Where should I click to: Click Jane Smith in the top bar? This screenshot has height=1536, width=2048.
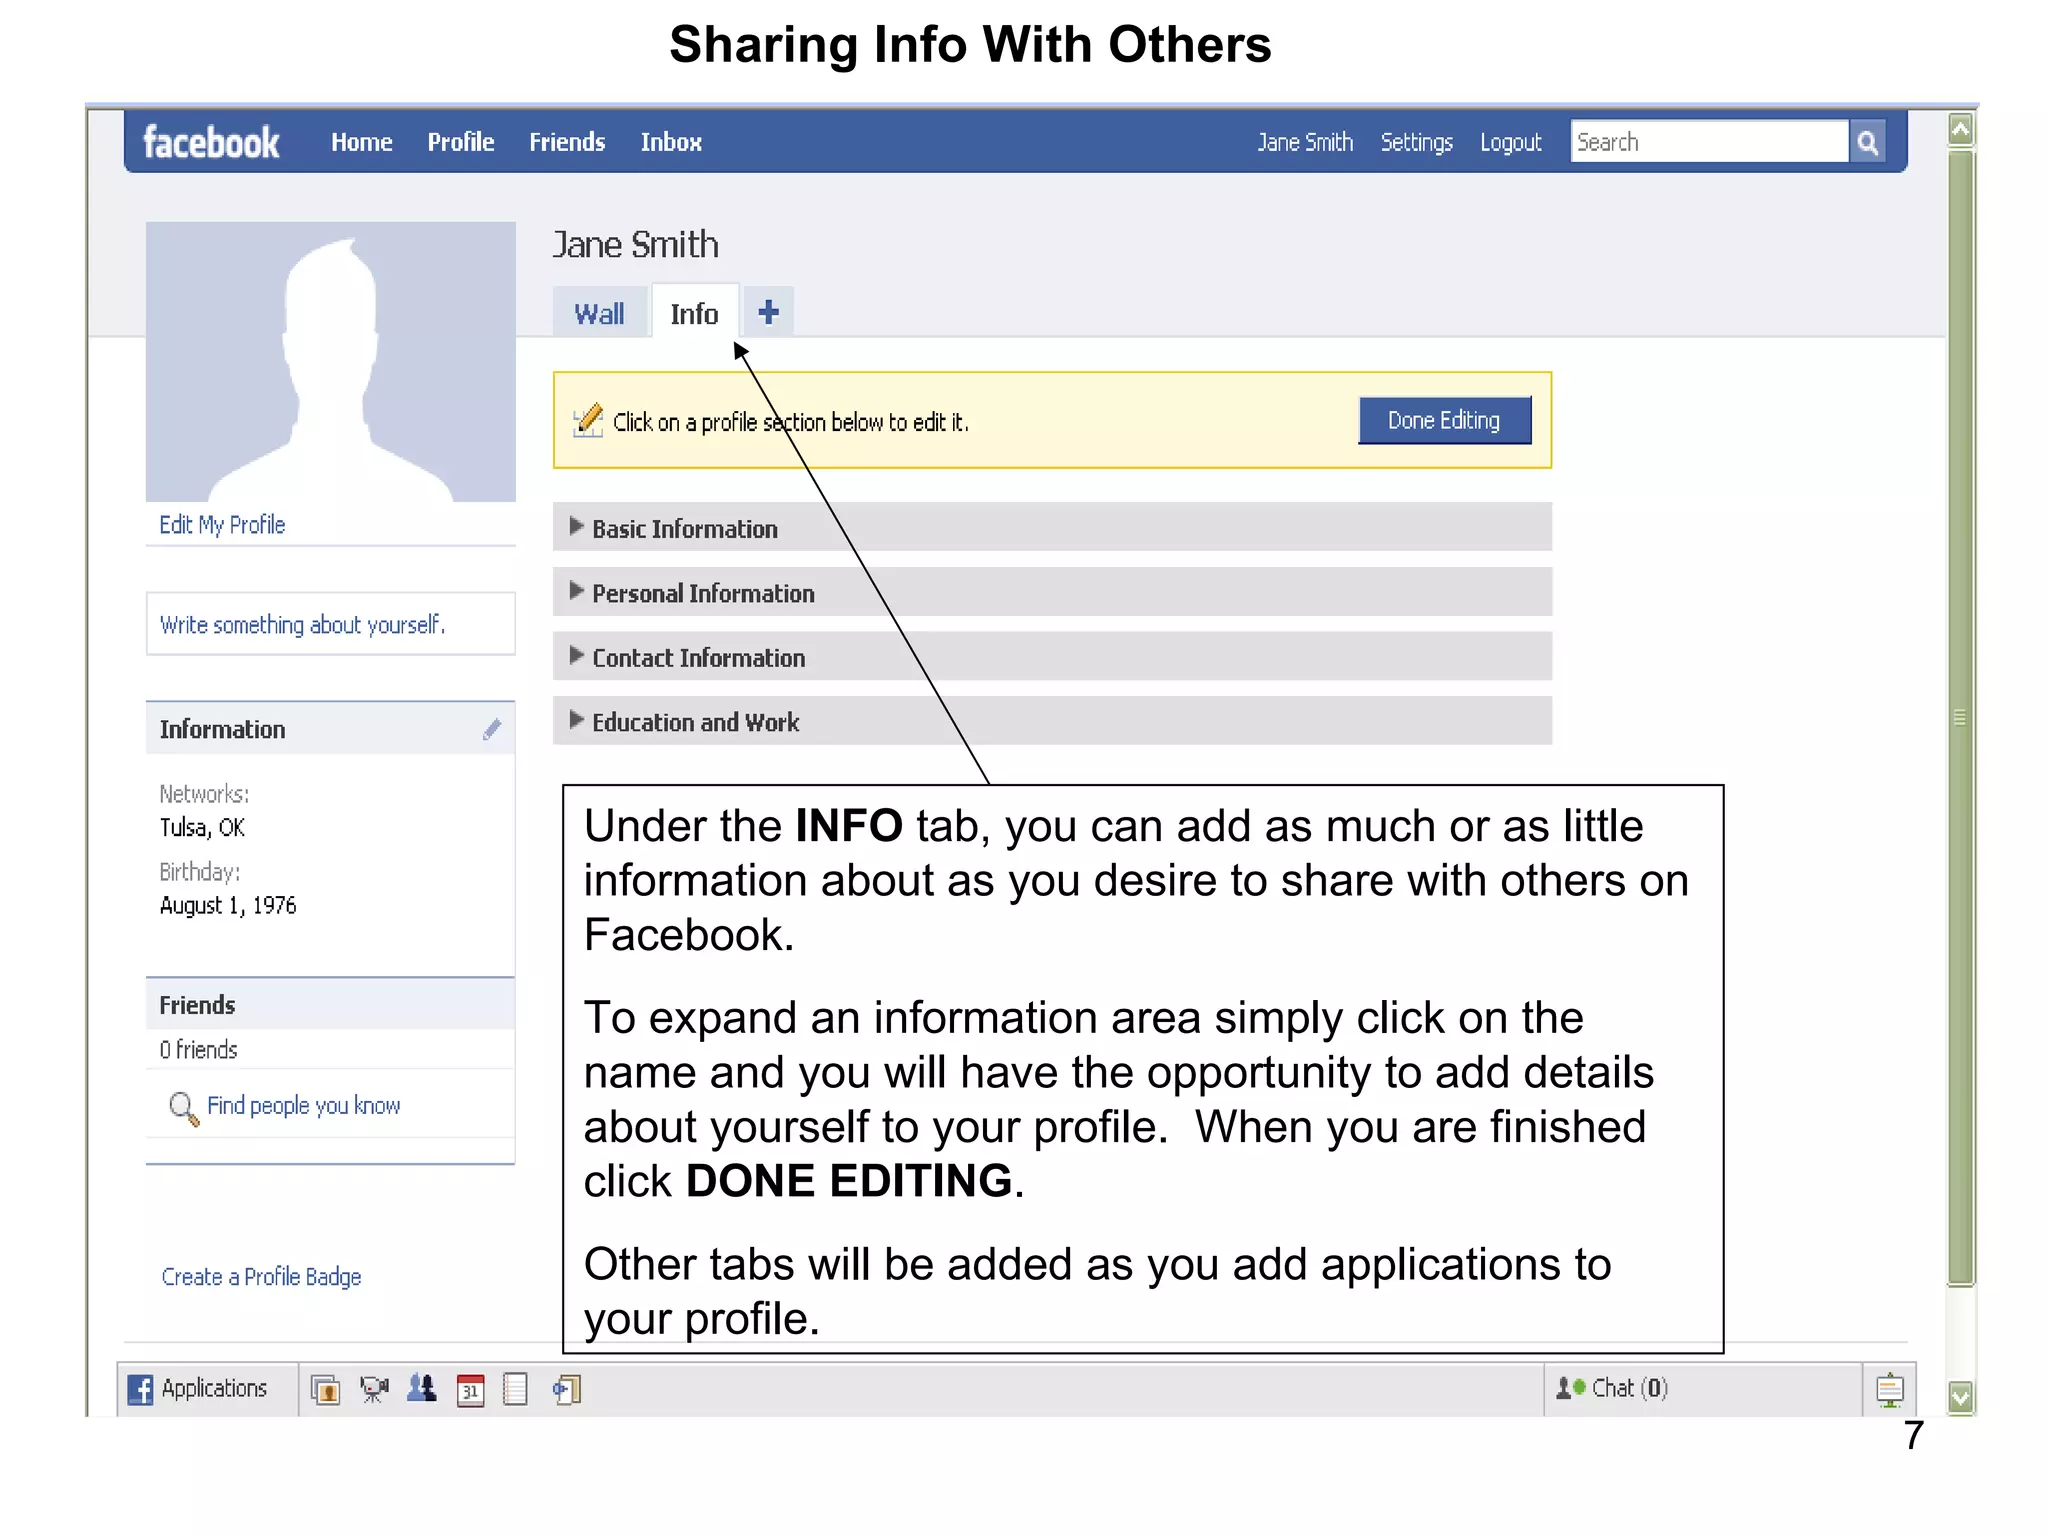1305,142
